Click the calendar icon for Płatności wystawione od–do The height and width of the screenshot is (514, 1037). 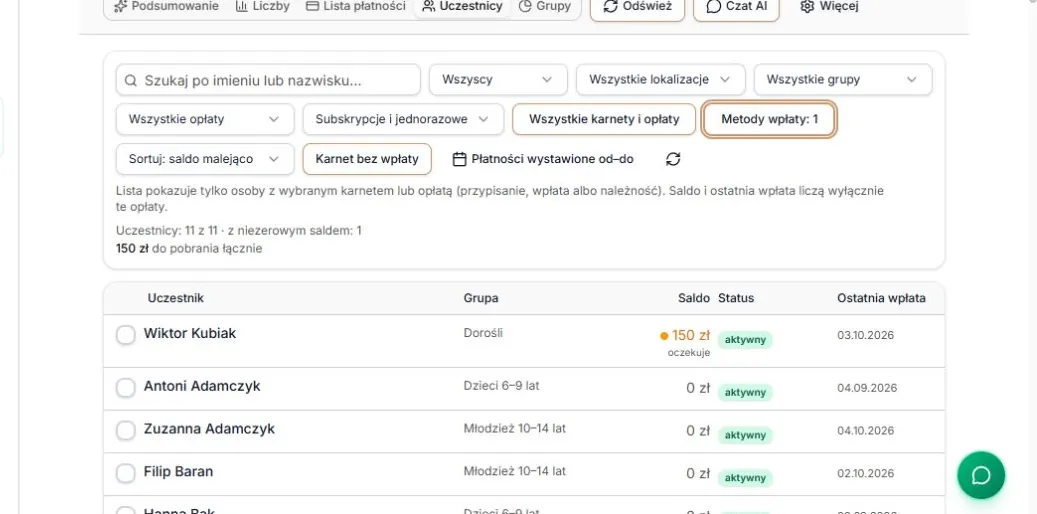point(460,159)
